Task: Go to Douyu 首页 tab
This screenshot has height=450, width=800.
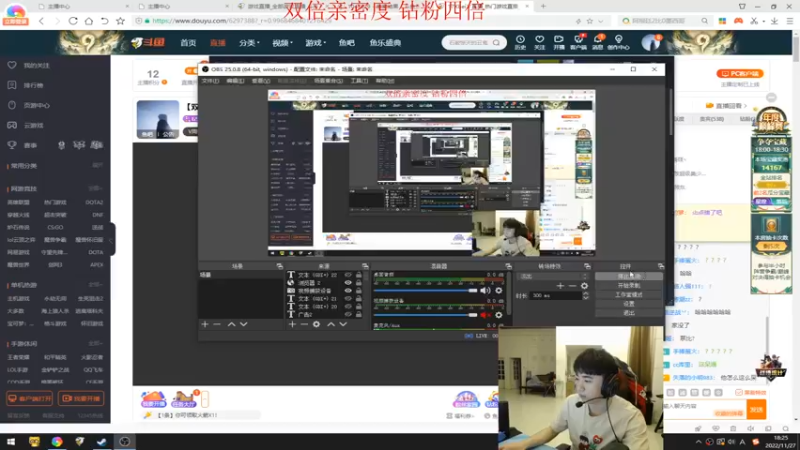Action: click(188, 43)
